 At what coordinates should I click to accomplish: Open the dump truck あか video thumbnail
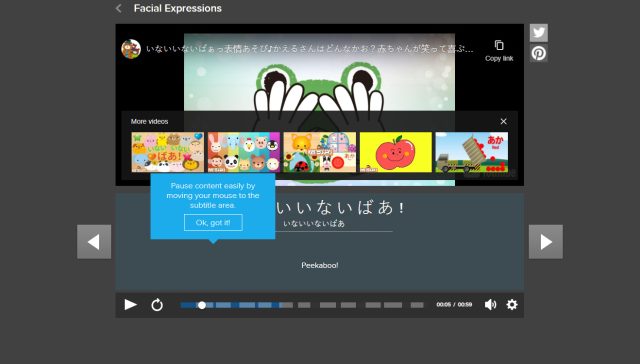point(471,152)
